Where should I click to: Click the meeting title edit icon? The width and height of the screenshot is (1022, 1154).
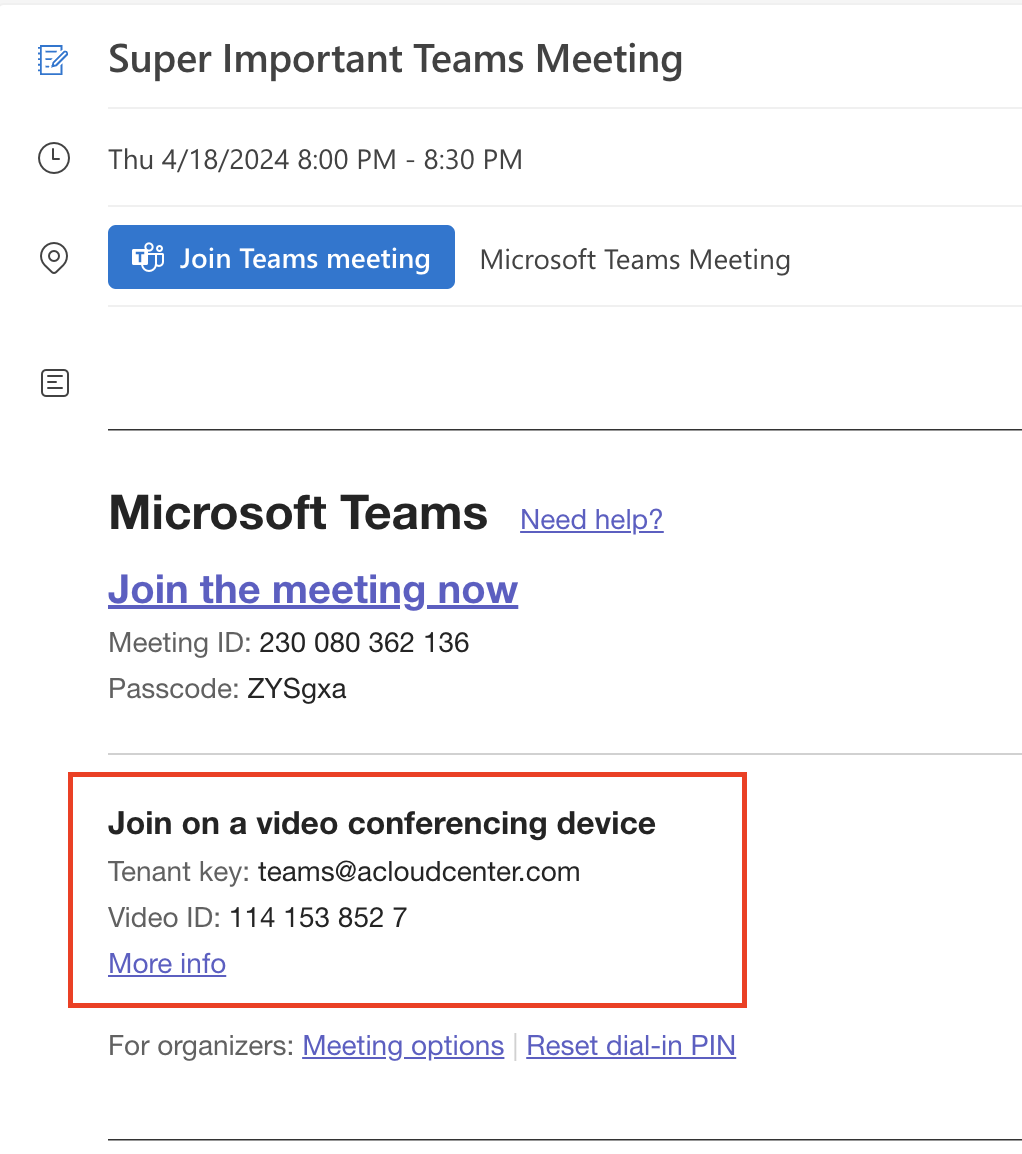click(53, 59)
